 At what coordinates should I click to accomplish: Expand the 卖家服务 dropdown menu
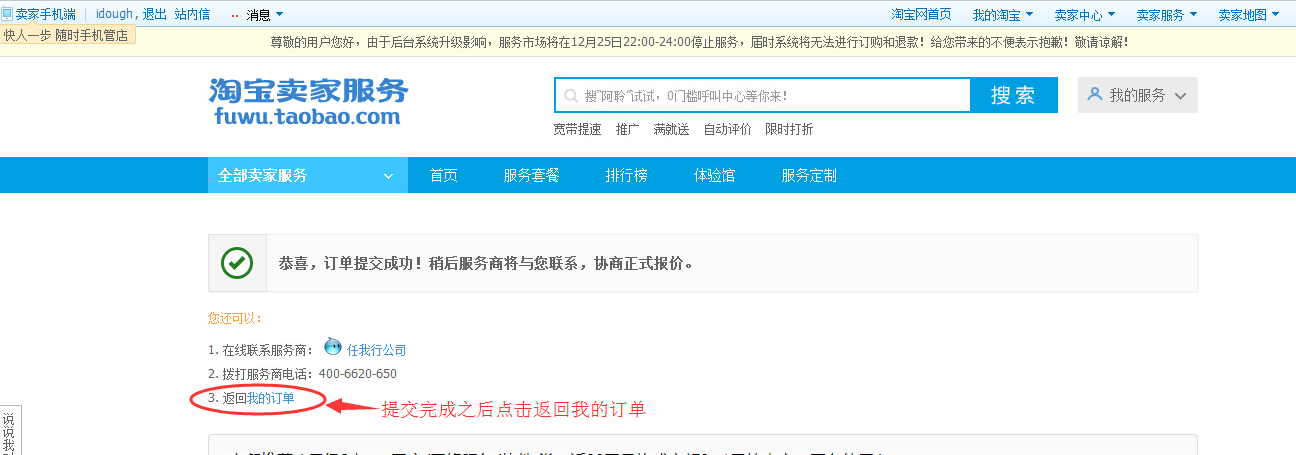(x=1167, y=14)
